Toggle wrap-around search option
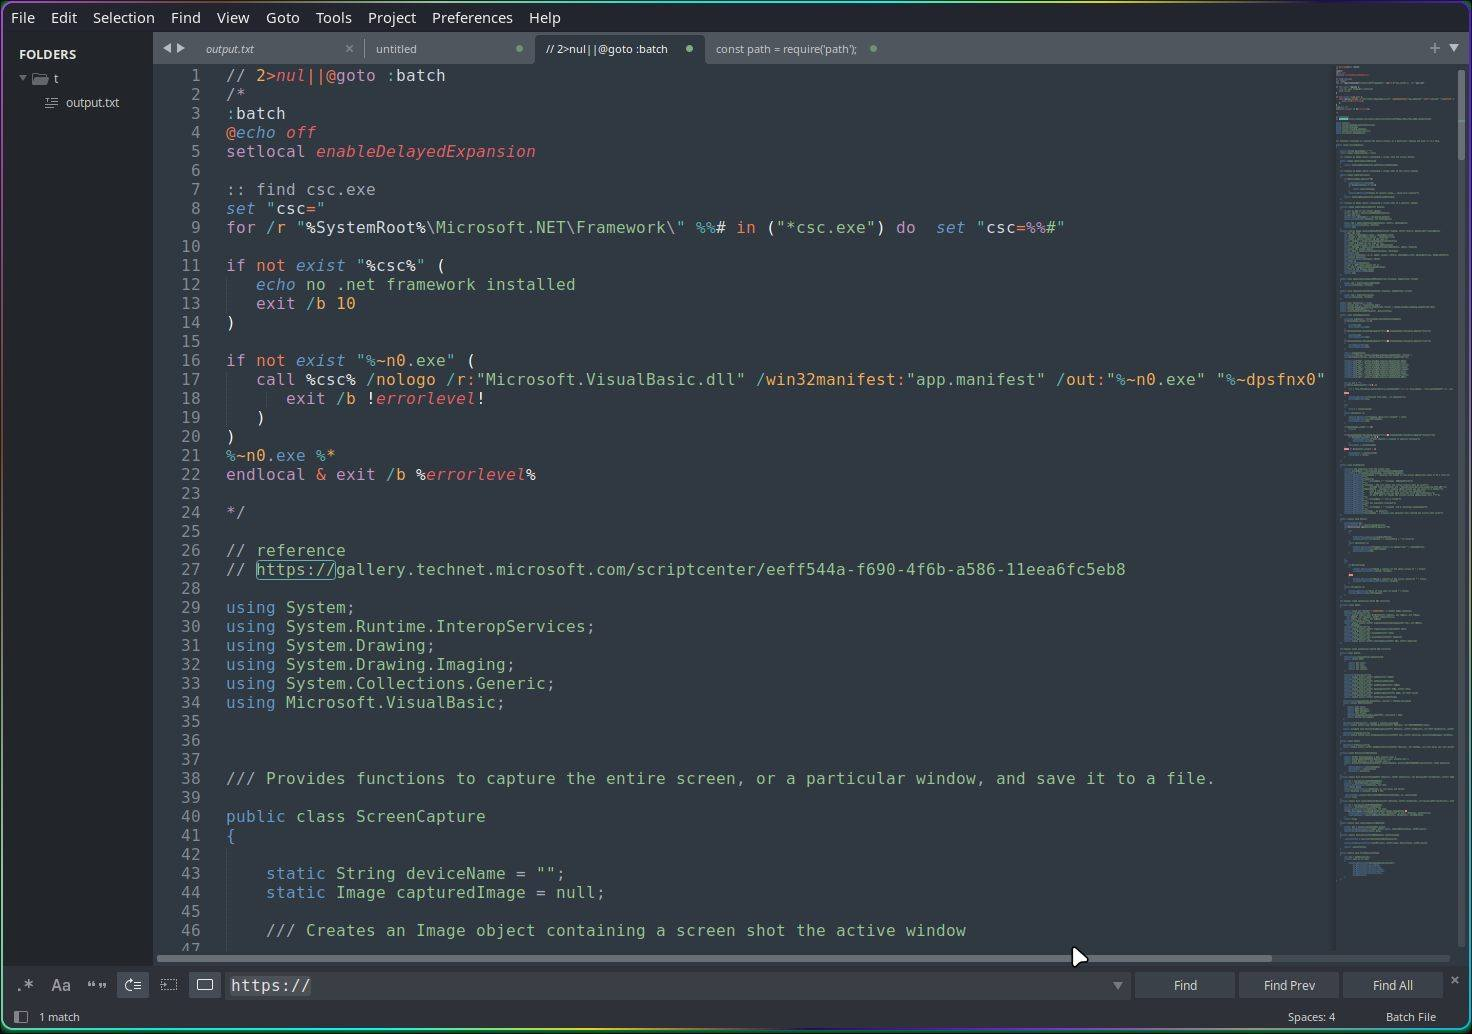This screenshot has width=1472, height=1034. point(133,985)
